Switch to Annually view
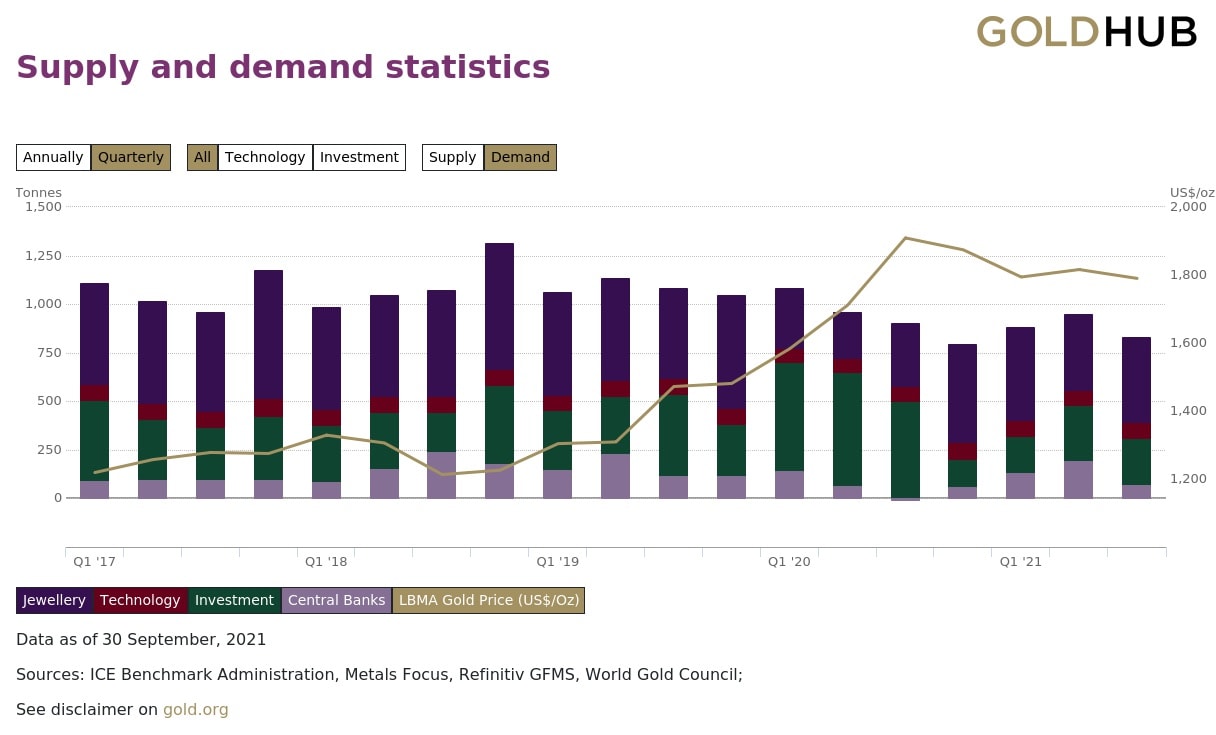Screen dimensions: 1216x735 [53, 158]
